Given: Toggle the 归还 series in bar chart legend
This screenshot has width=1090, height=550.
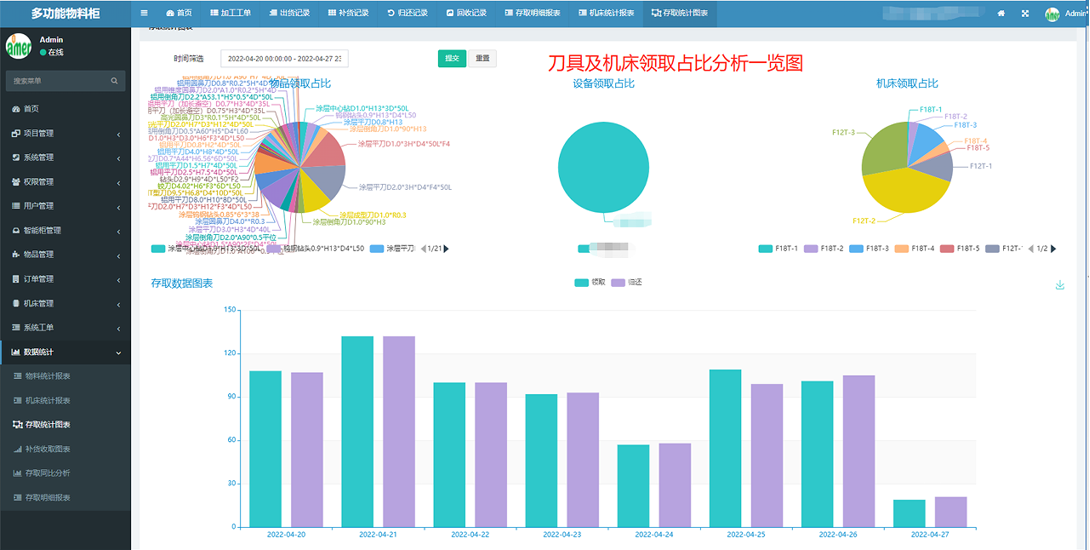Looking at the screenshot, I should click(626, 283).
